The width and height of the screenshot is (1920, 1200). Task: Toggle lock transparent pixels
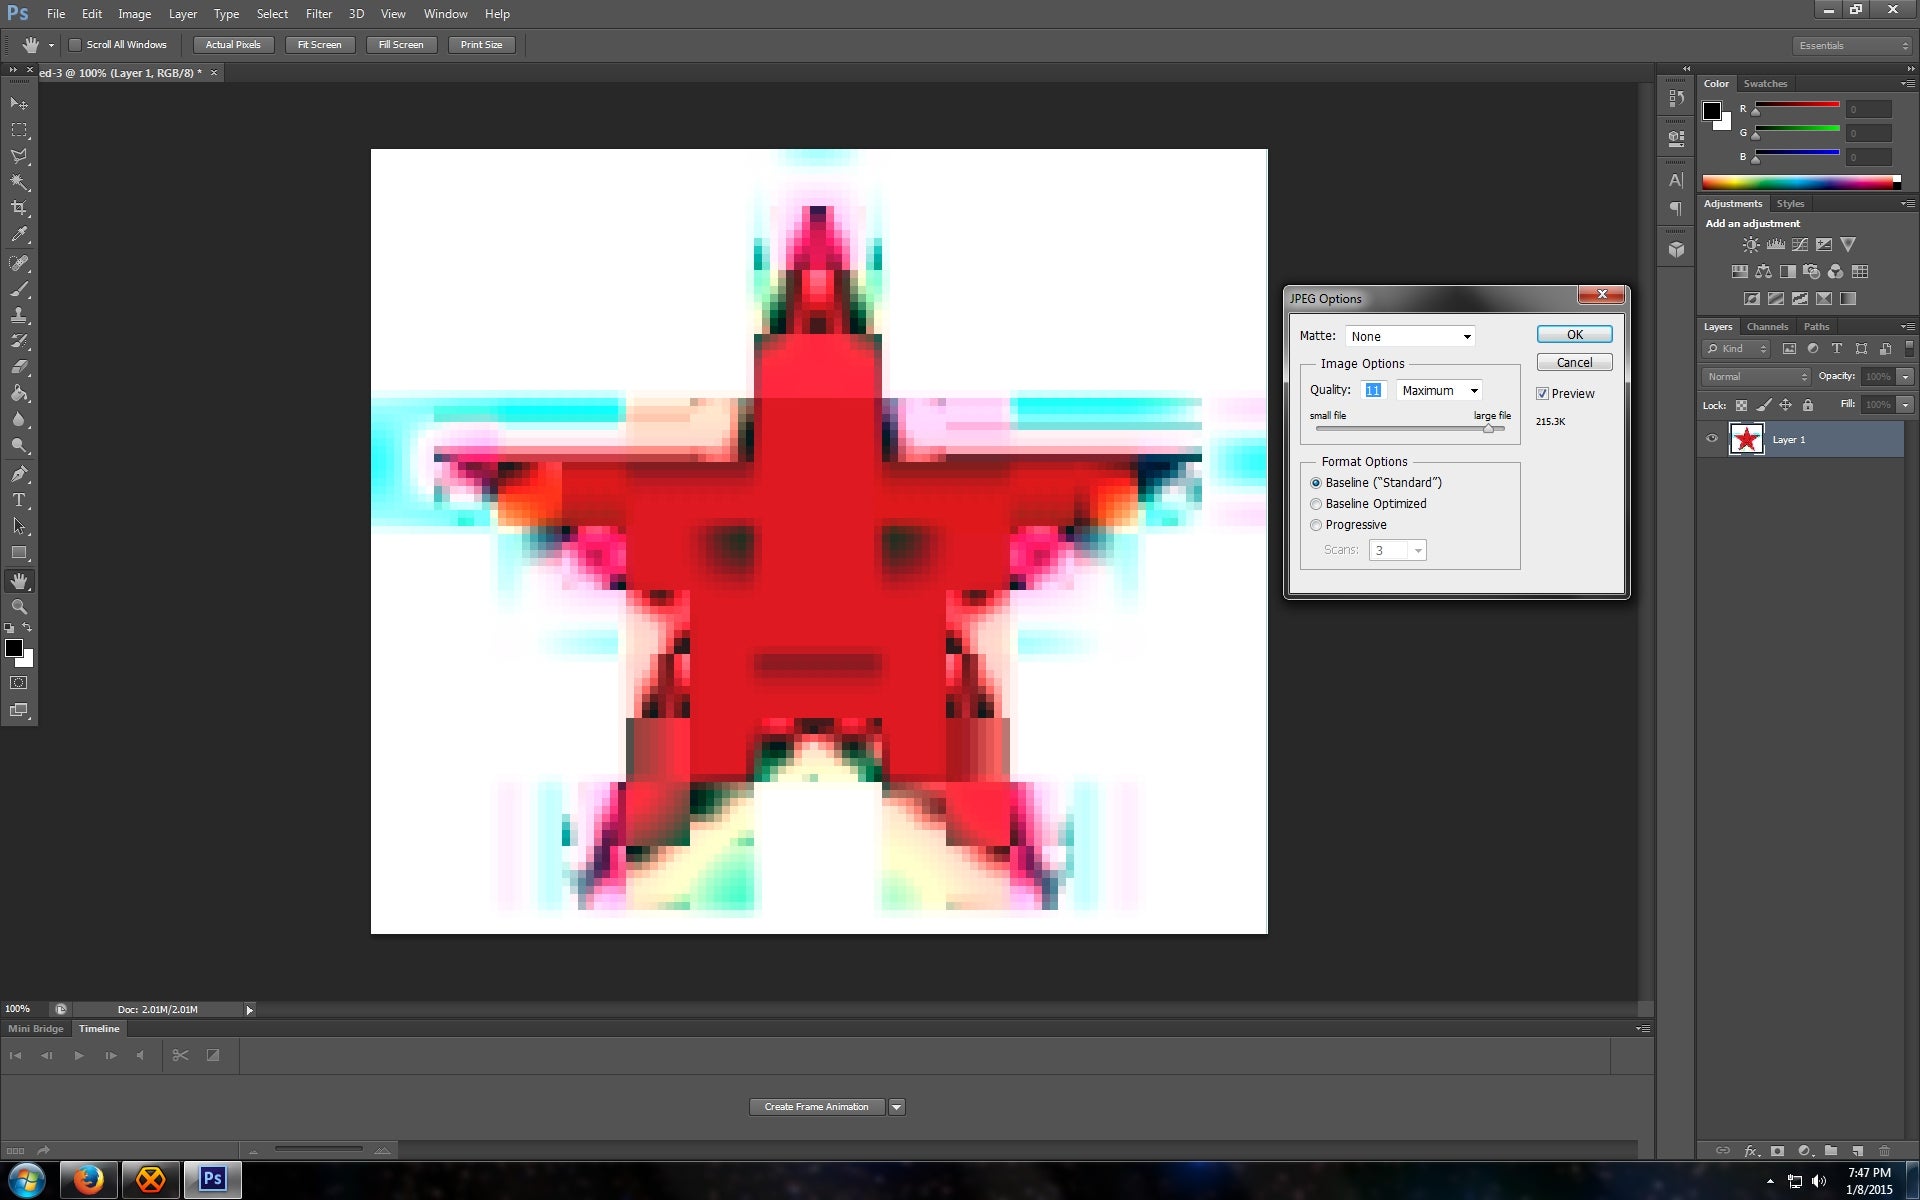(x=1741, y=405)
